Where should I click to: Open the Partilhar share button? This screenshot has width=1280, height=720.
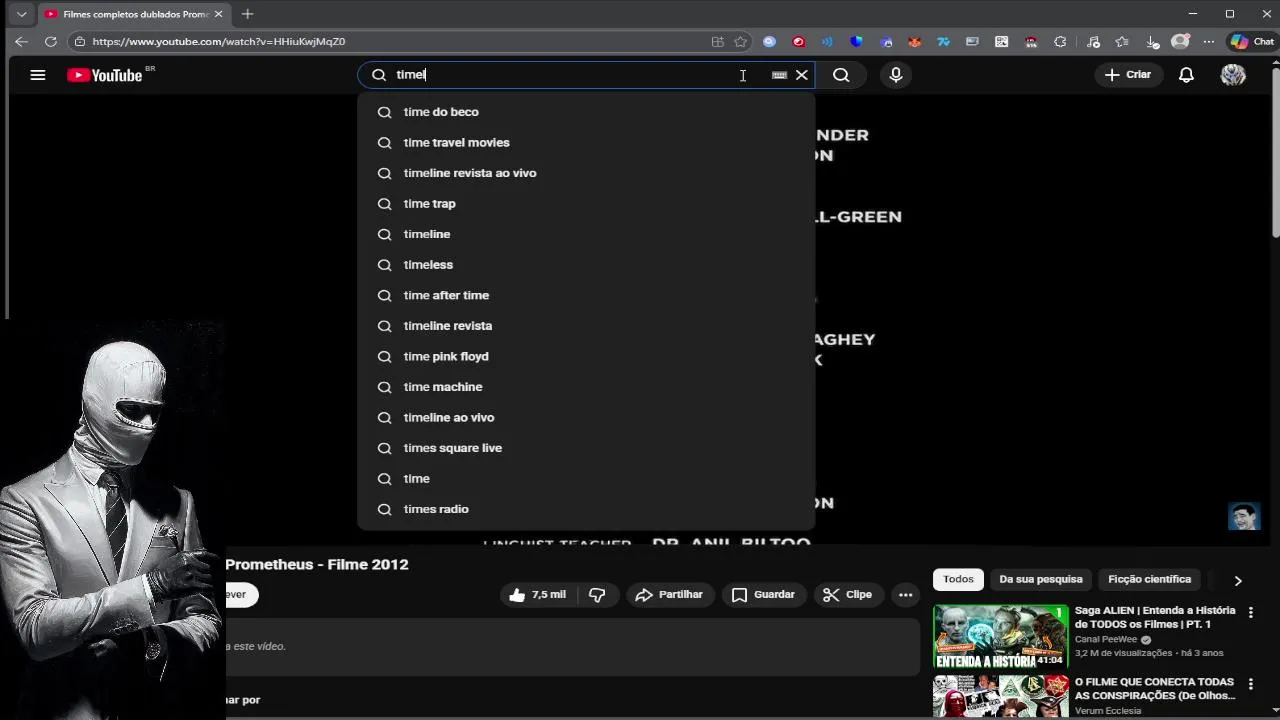pos(670,595)
